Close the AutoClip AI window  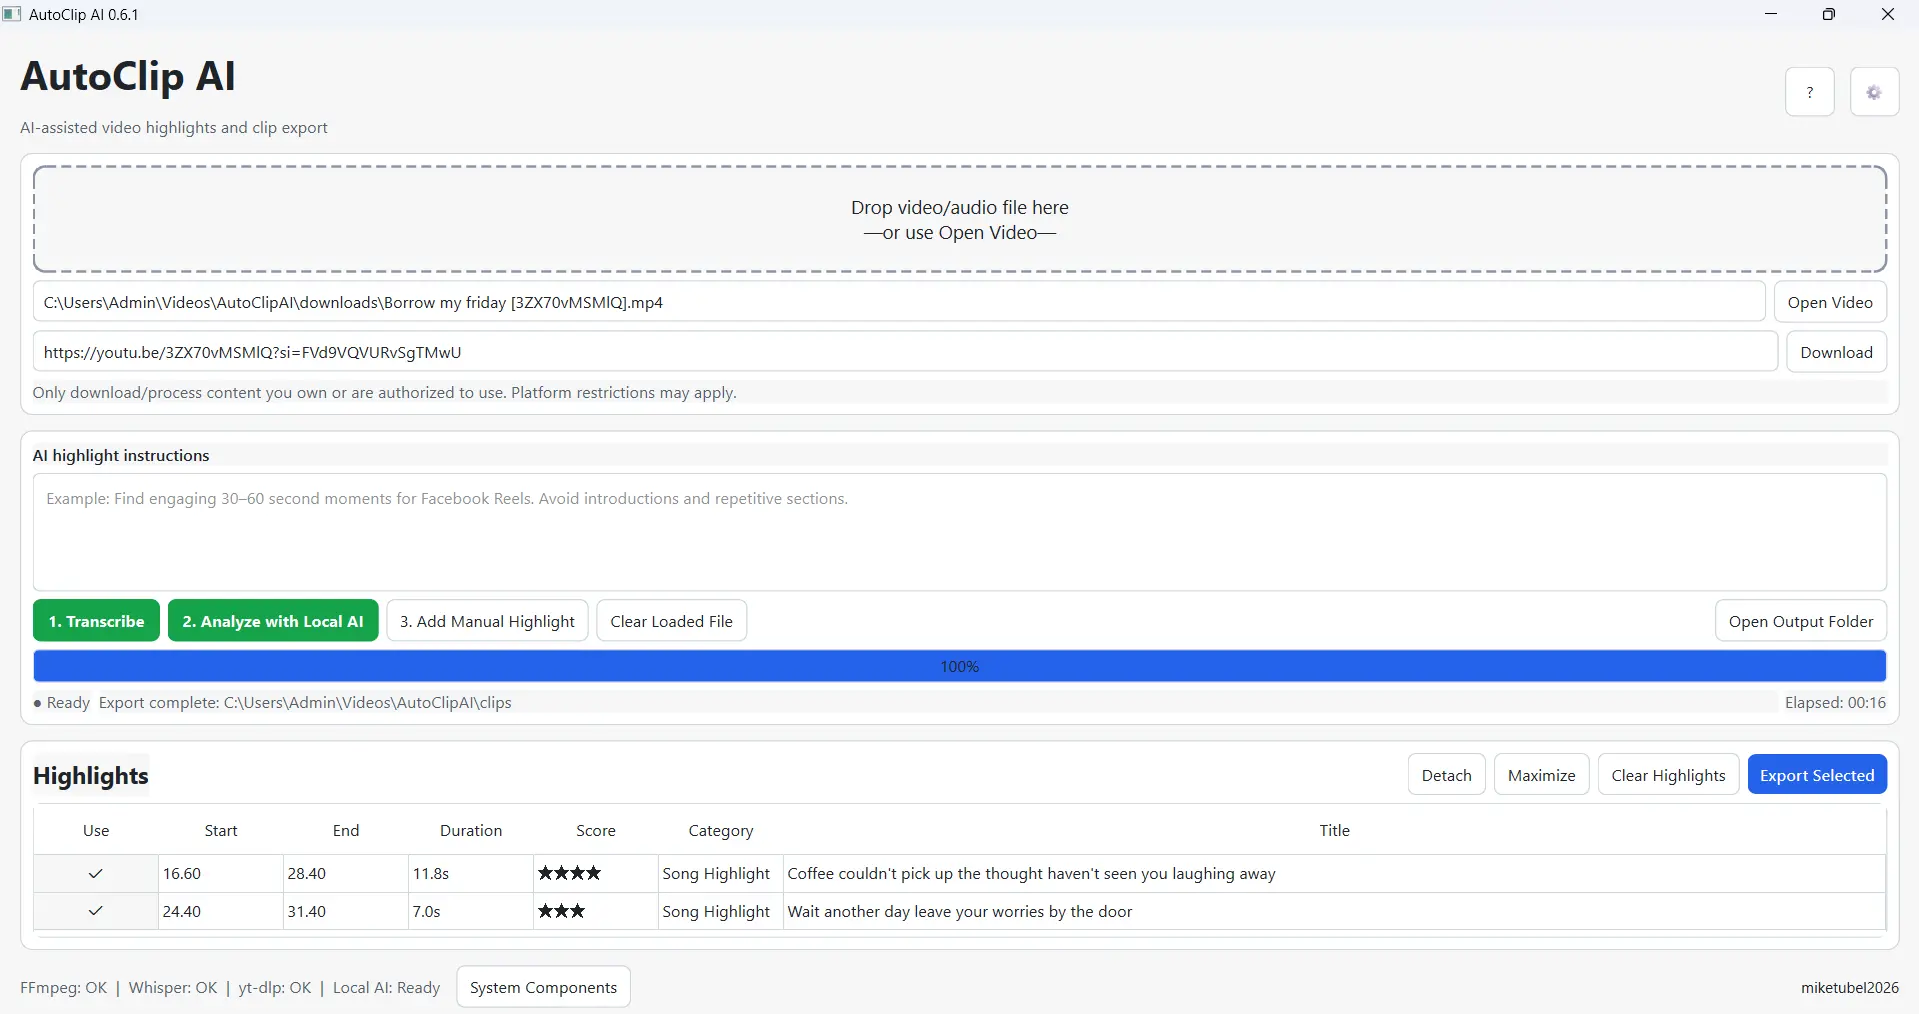click(x=1888, y=14)
